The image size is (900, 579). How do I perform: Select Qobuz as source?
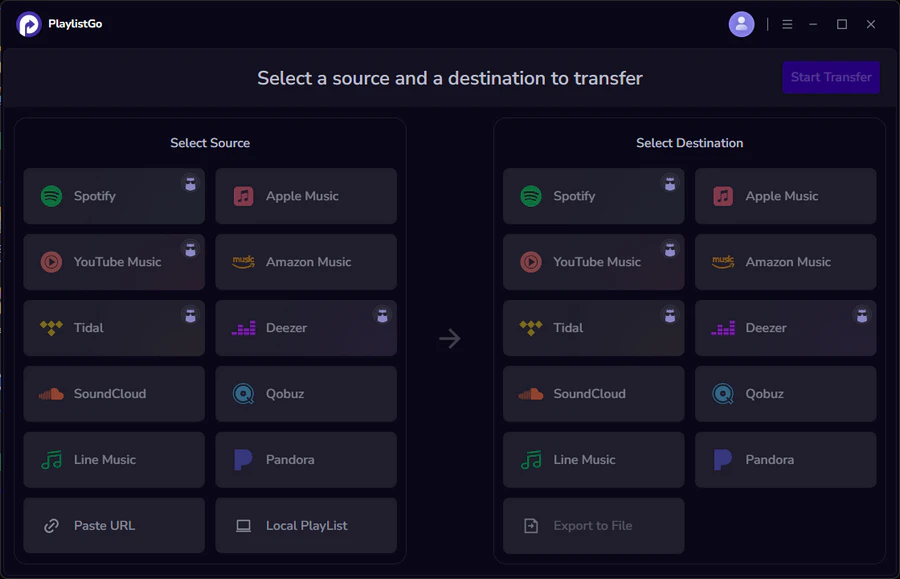pos(306,394)
